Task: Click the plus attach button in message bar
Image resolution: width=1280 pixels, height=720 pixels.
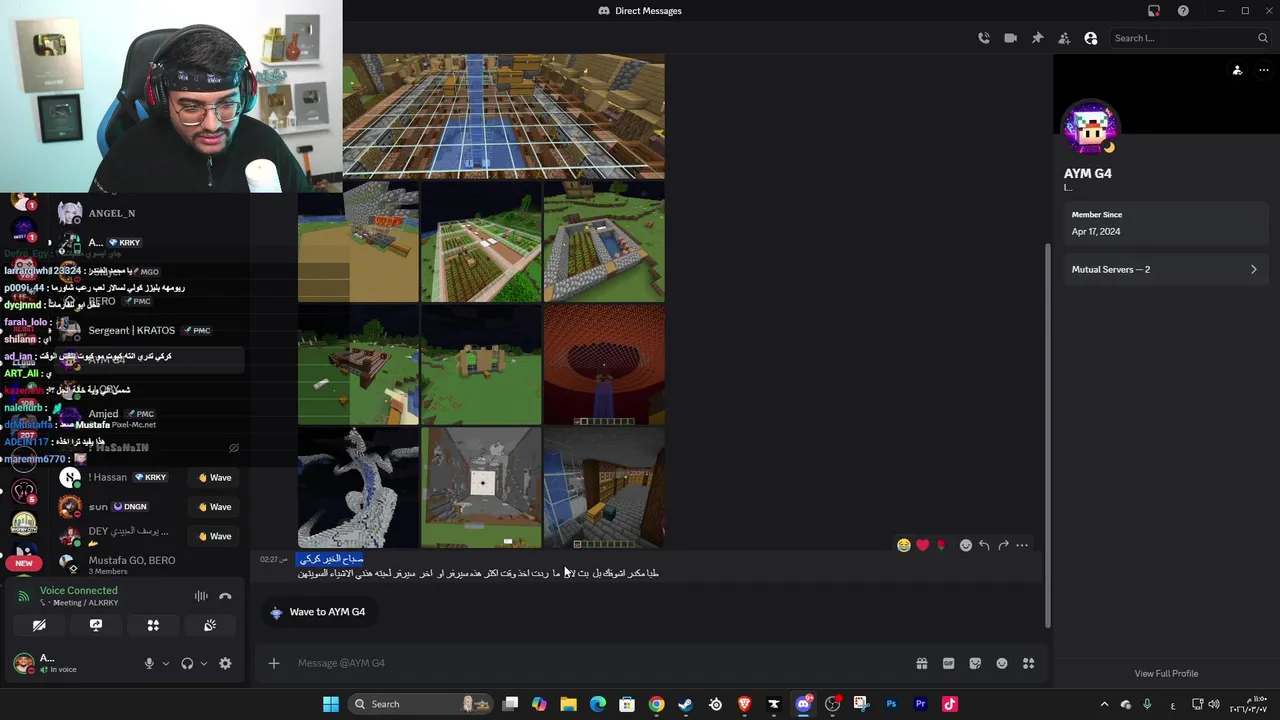Action: click(273, 663)
